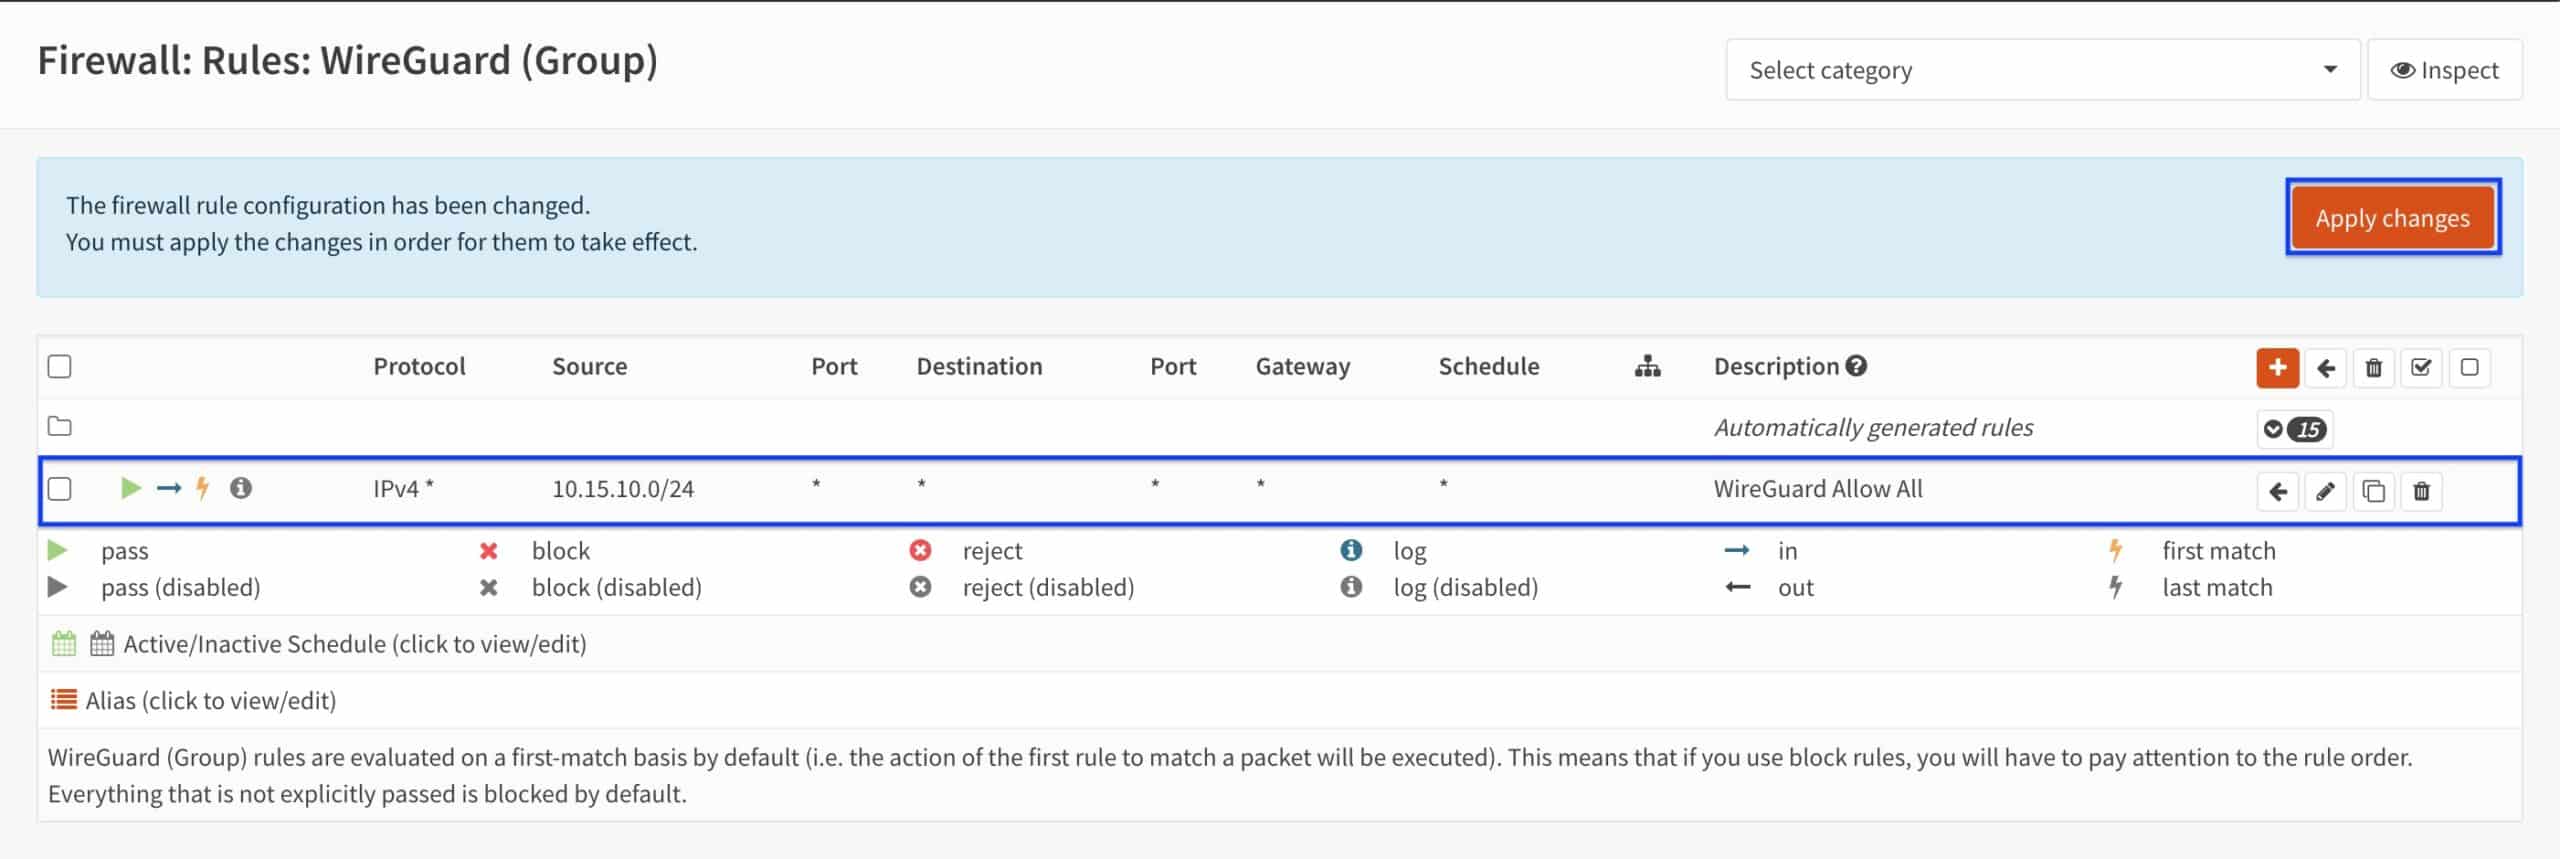The width and height of the screenshot is (2560, 859).
Task: Click the Apply changes button
Action: (x=2392, y=218)
